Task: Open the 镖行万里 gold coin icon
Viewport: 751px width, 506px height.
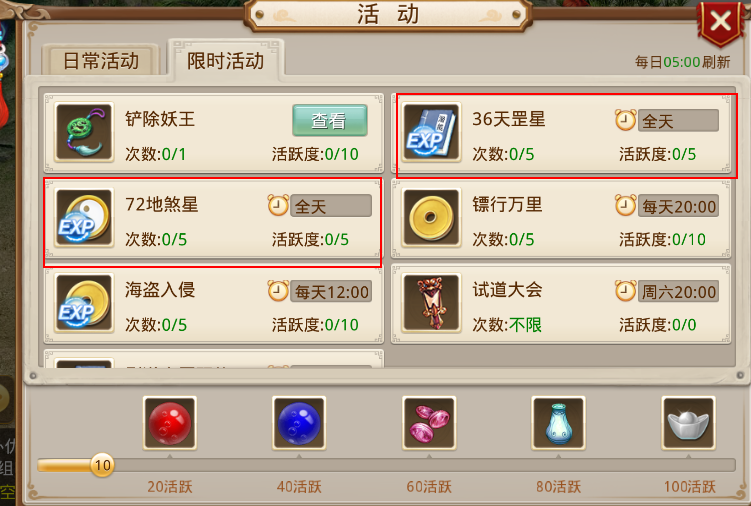Action: pyautogui.click(x=431, y=218)
